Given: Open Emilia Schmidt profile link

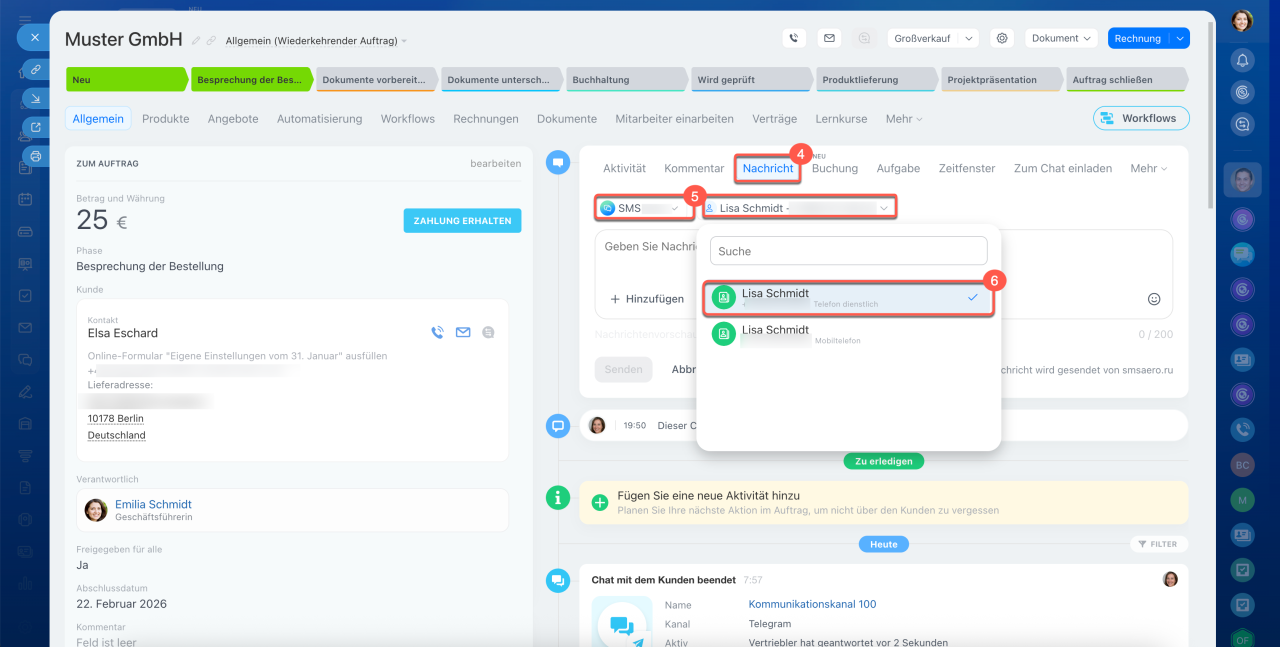Looking at the screenshot, I should (x=153, y=504).
